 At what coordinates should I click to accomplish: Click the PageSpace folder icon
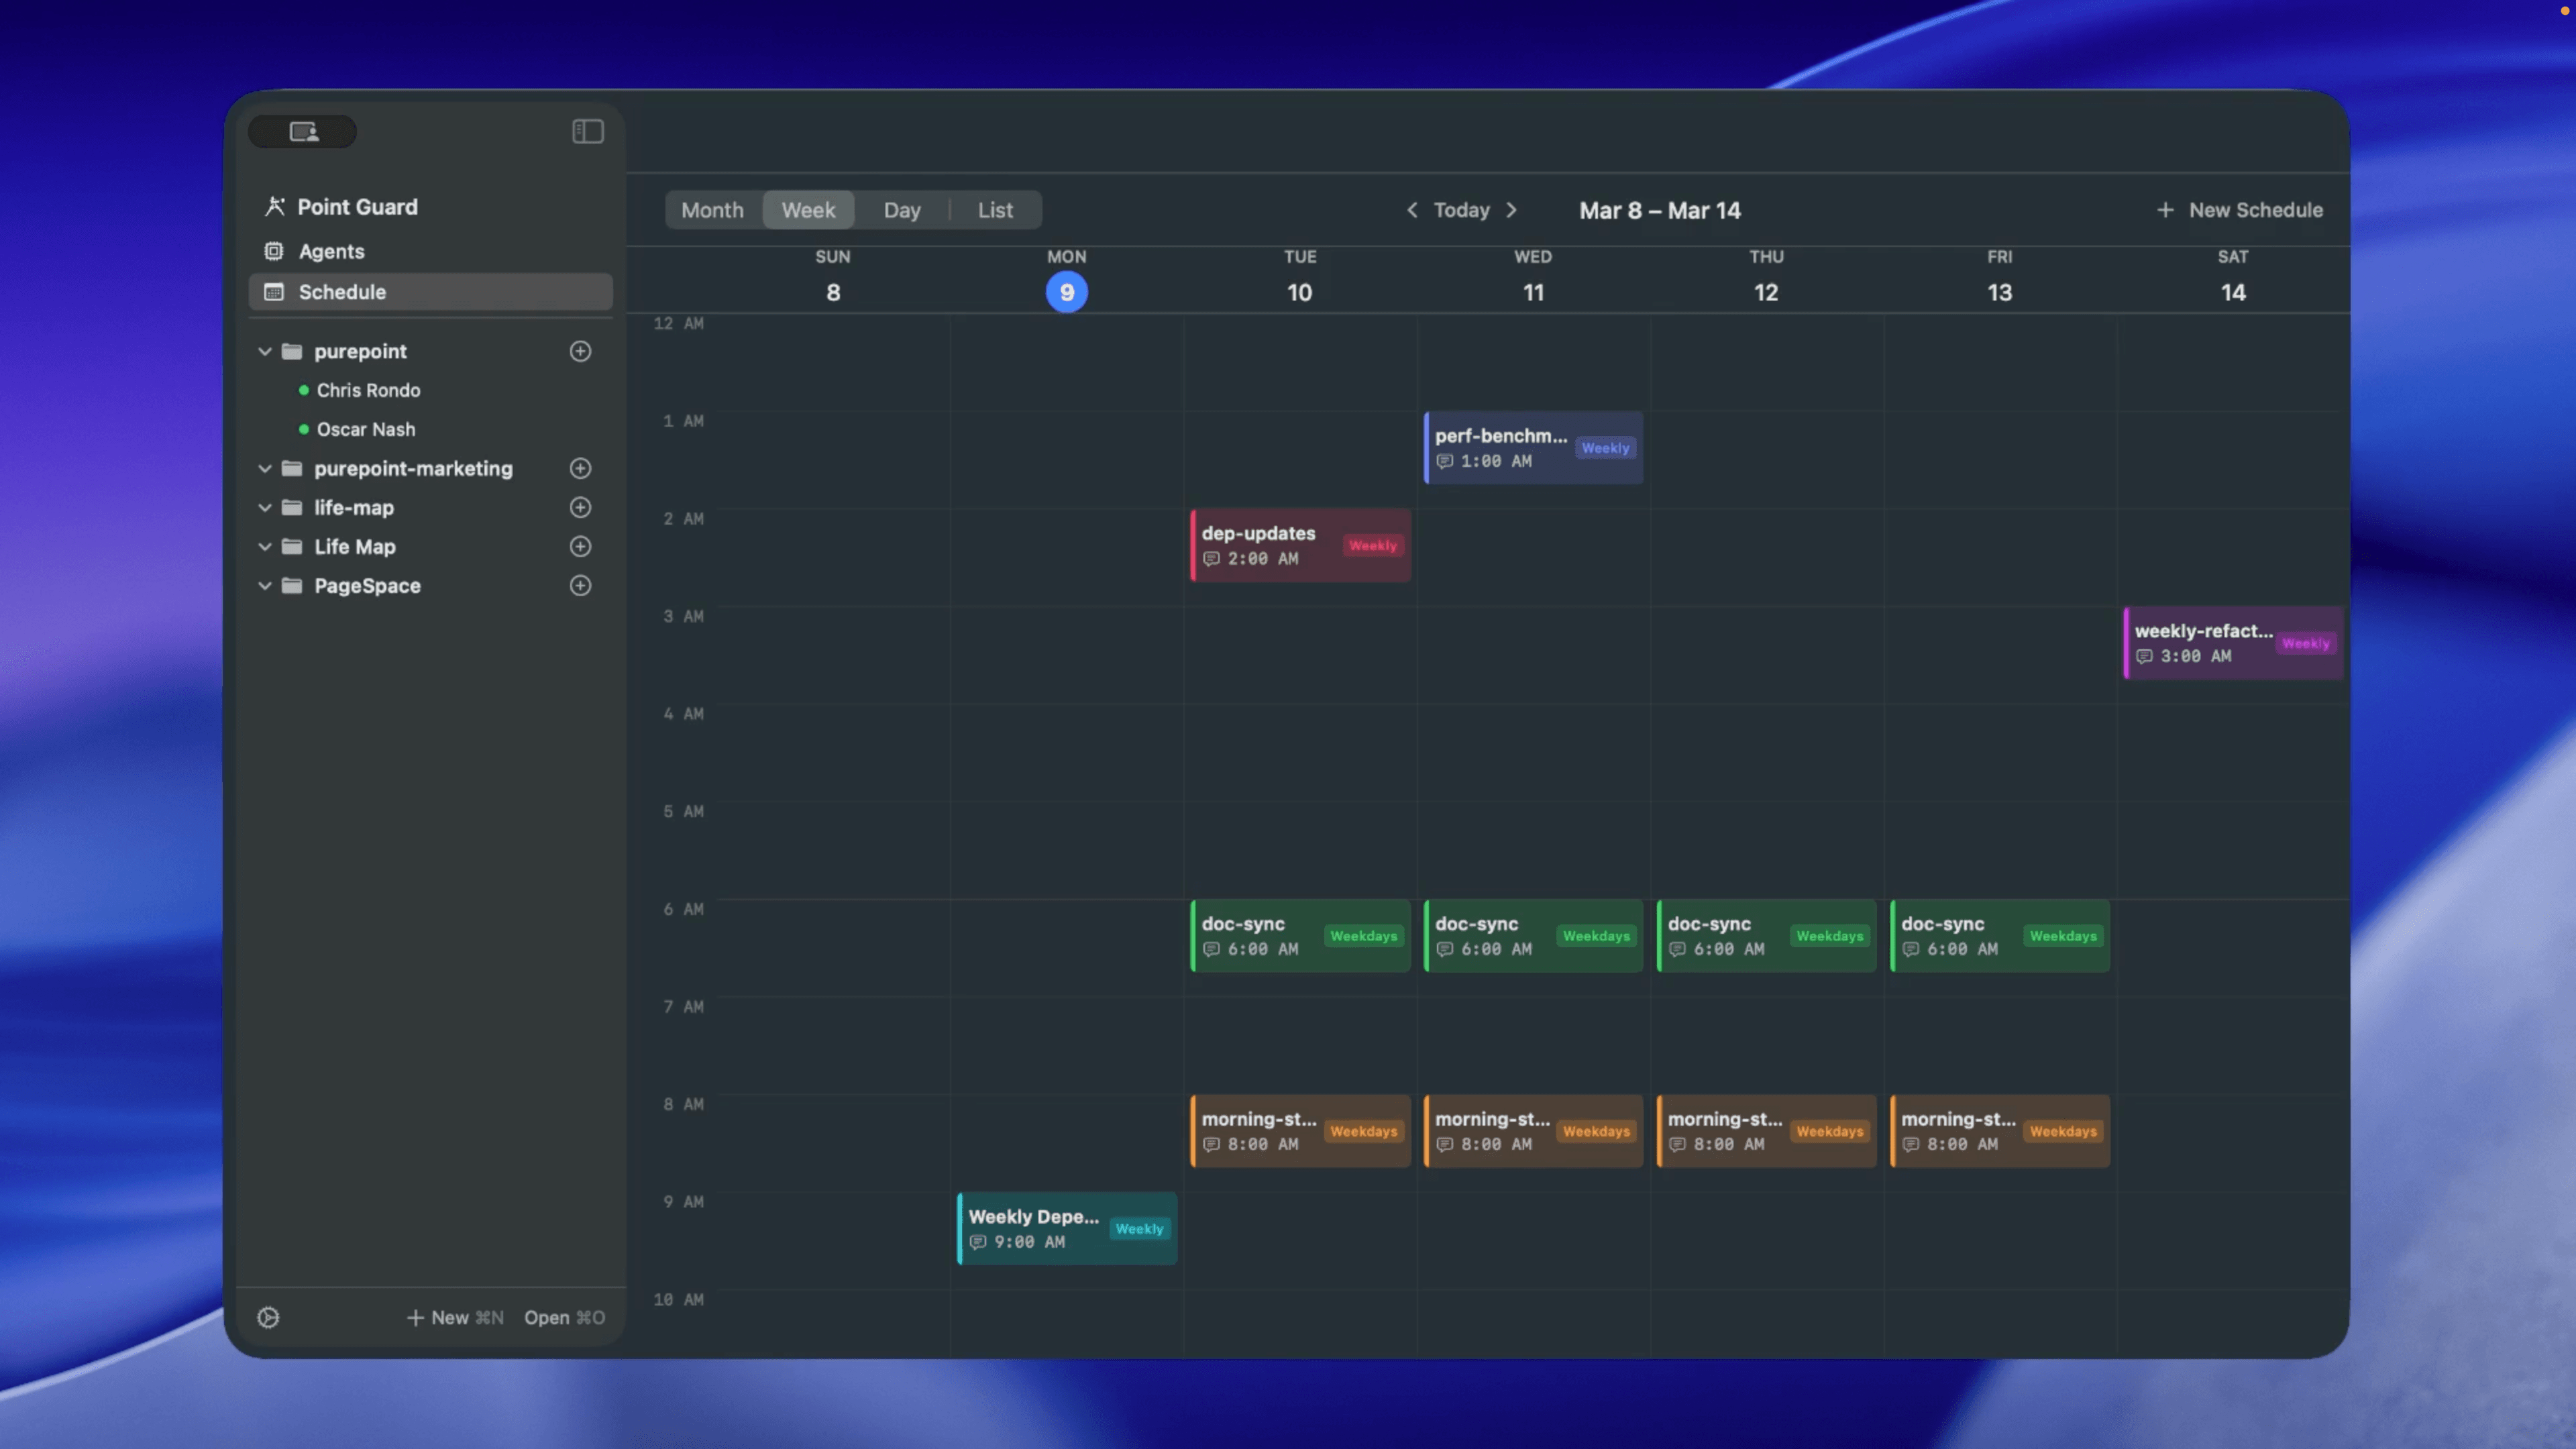click(292, 585)
